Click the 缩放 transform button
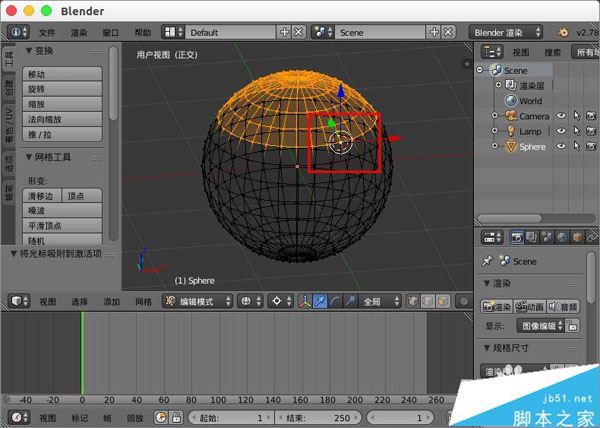Image resolution: width=600 pixels, height=428 pixels. tap(62, 104)
